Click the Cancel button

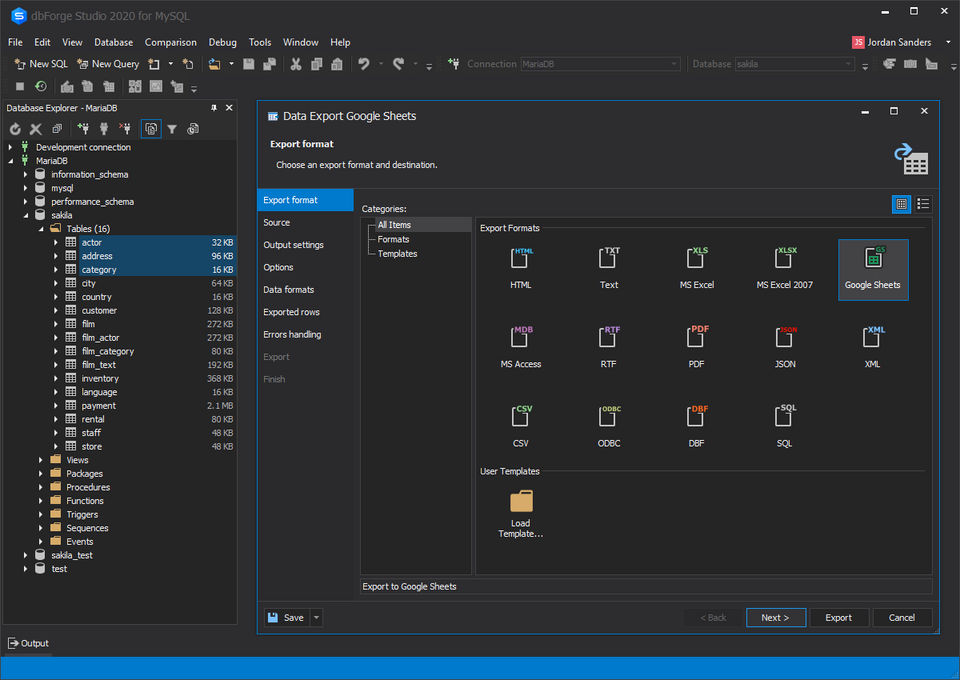click(901, 618)
